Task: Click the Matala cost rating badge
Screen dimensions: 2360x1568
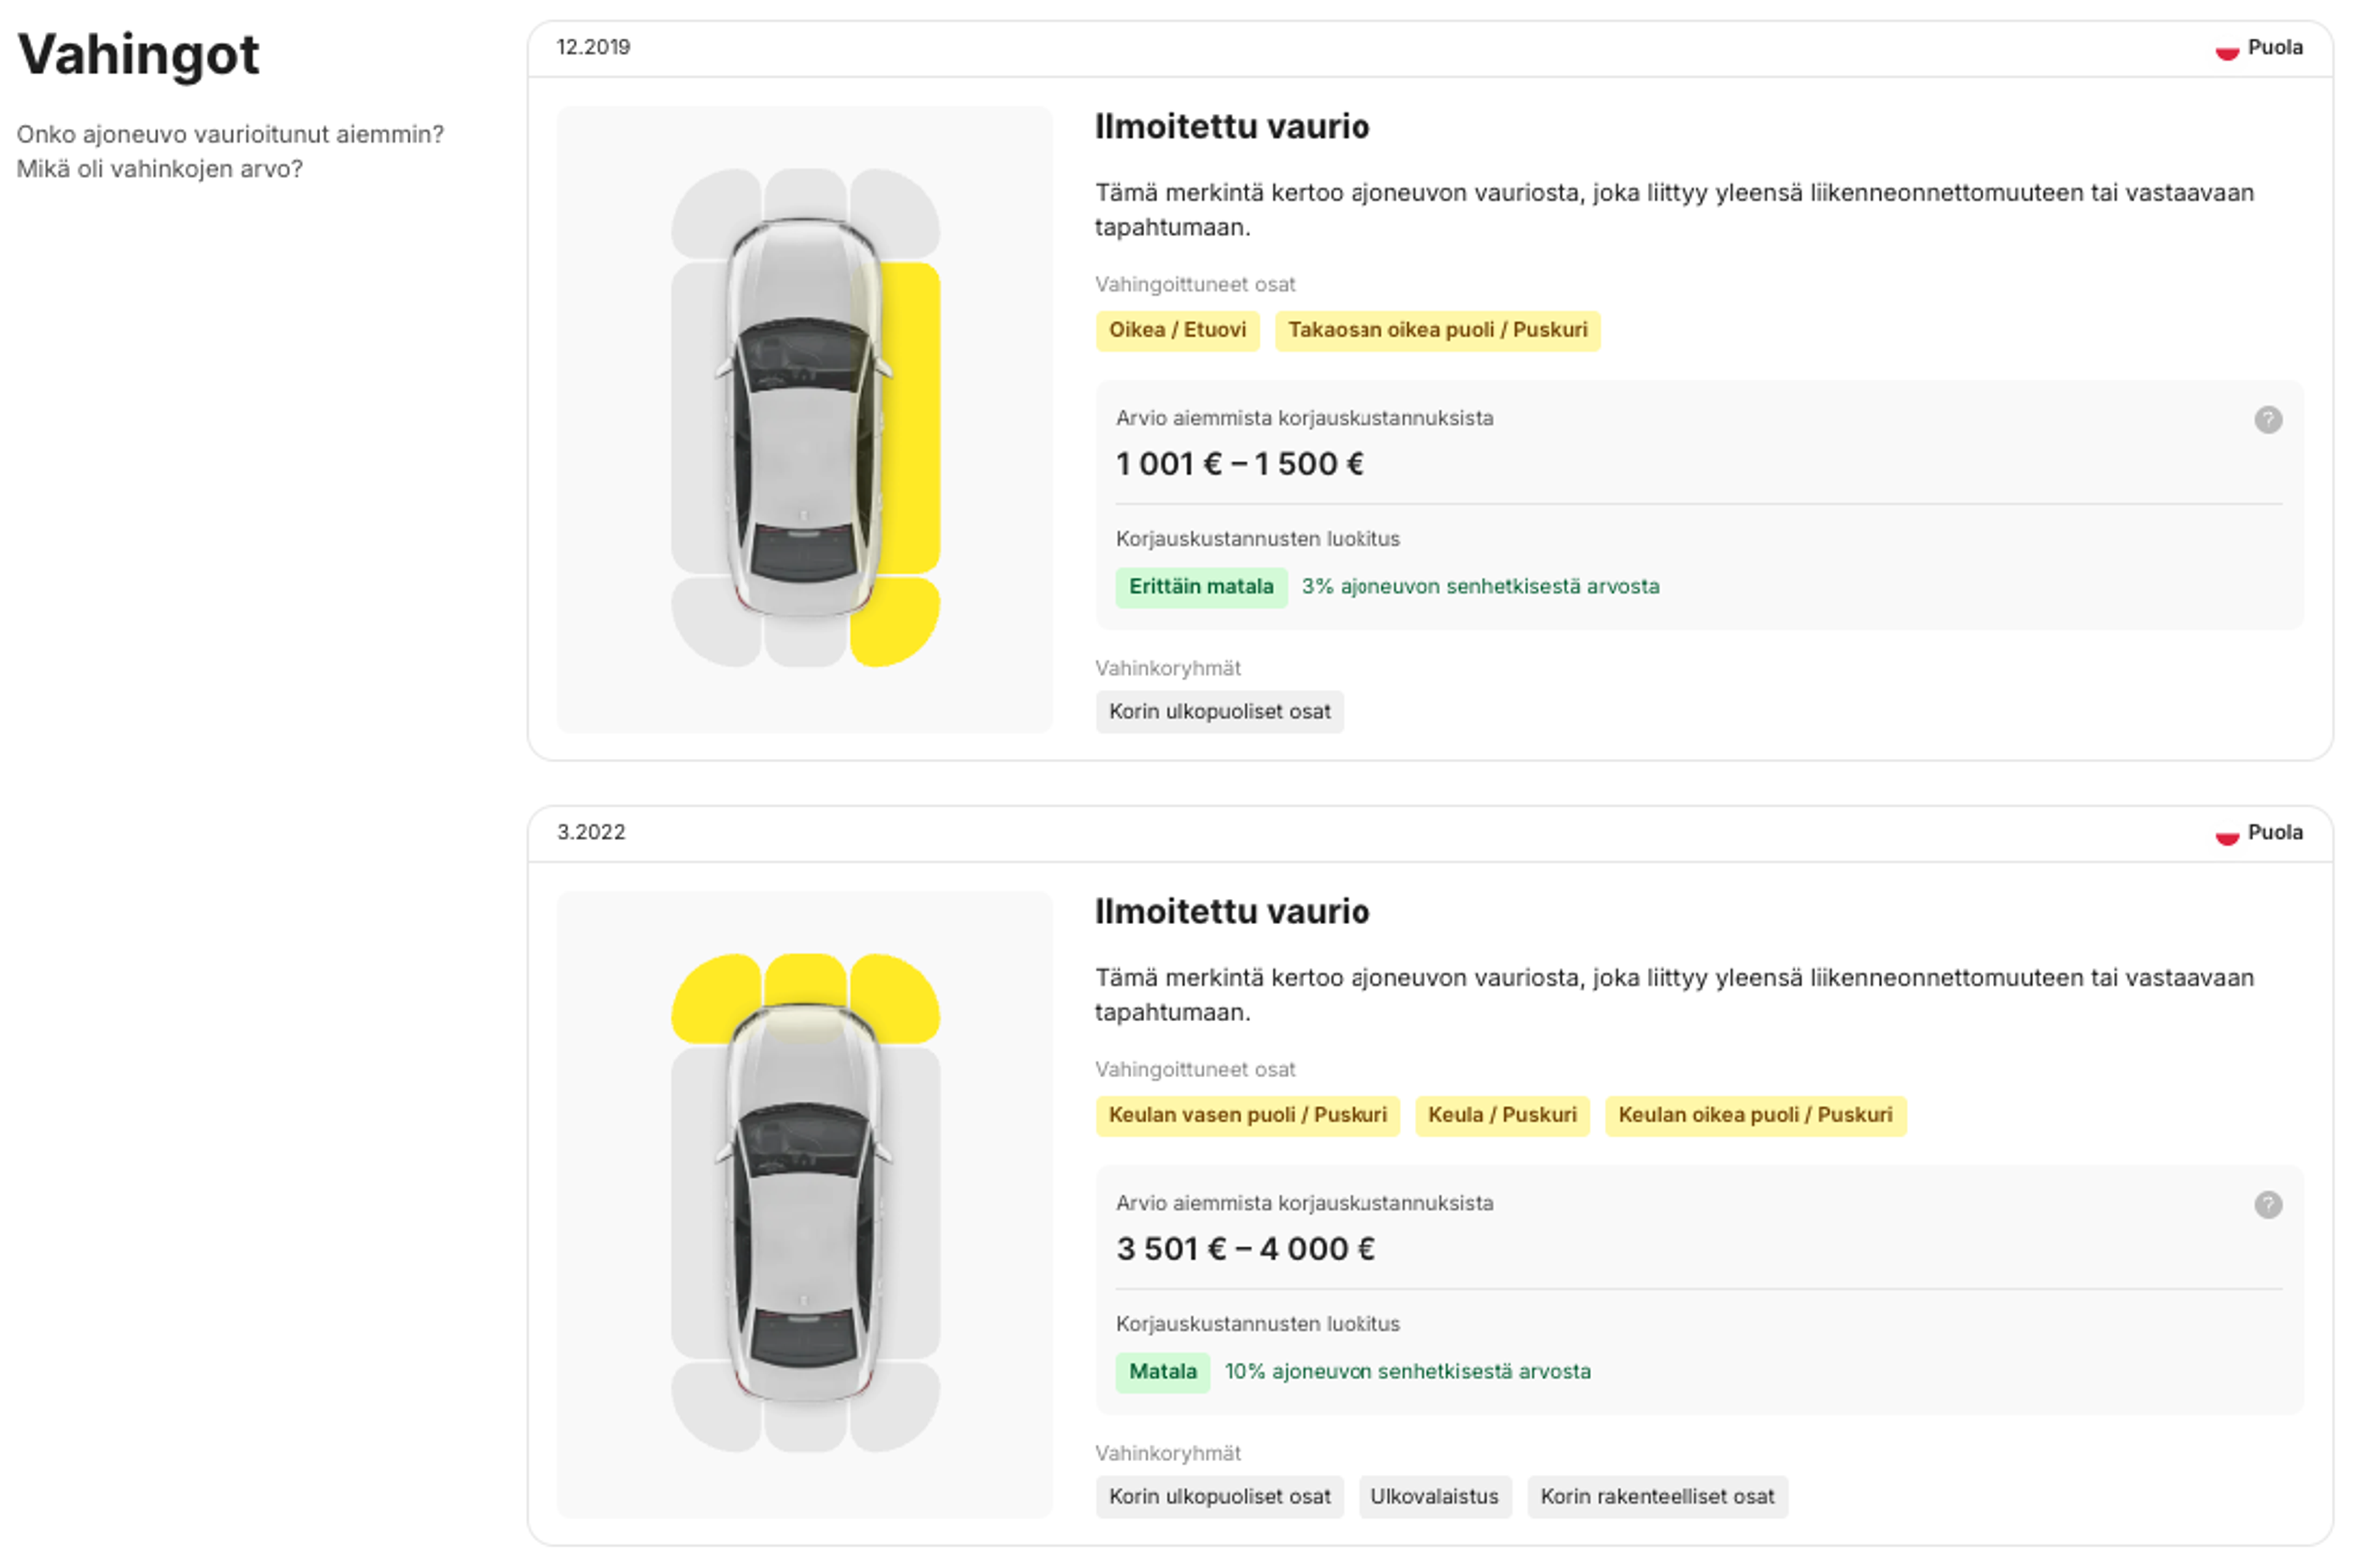Action: click(1162, 1372)
